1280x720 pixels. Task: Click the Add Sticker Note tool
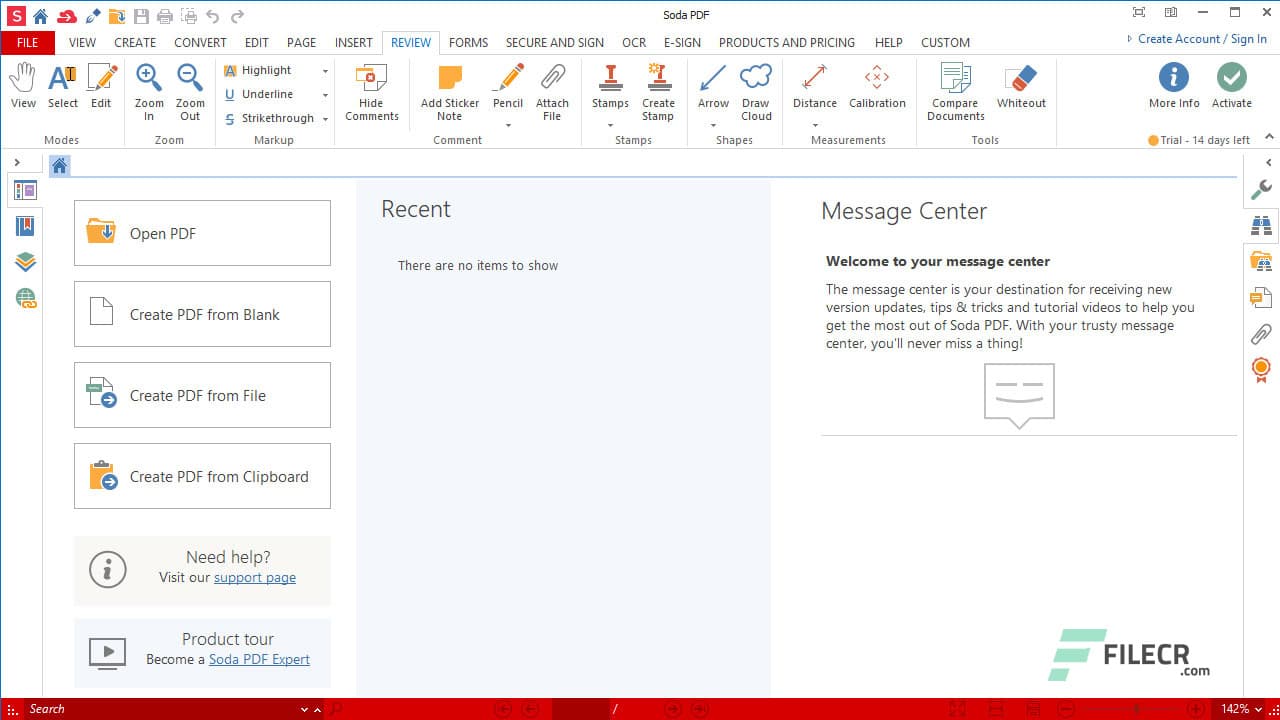[x=449, y=90]
